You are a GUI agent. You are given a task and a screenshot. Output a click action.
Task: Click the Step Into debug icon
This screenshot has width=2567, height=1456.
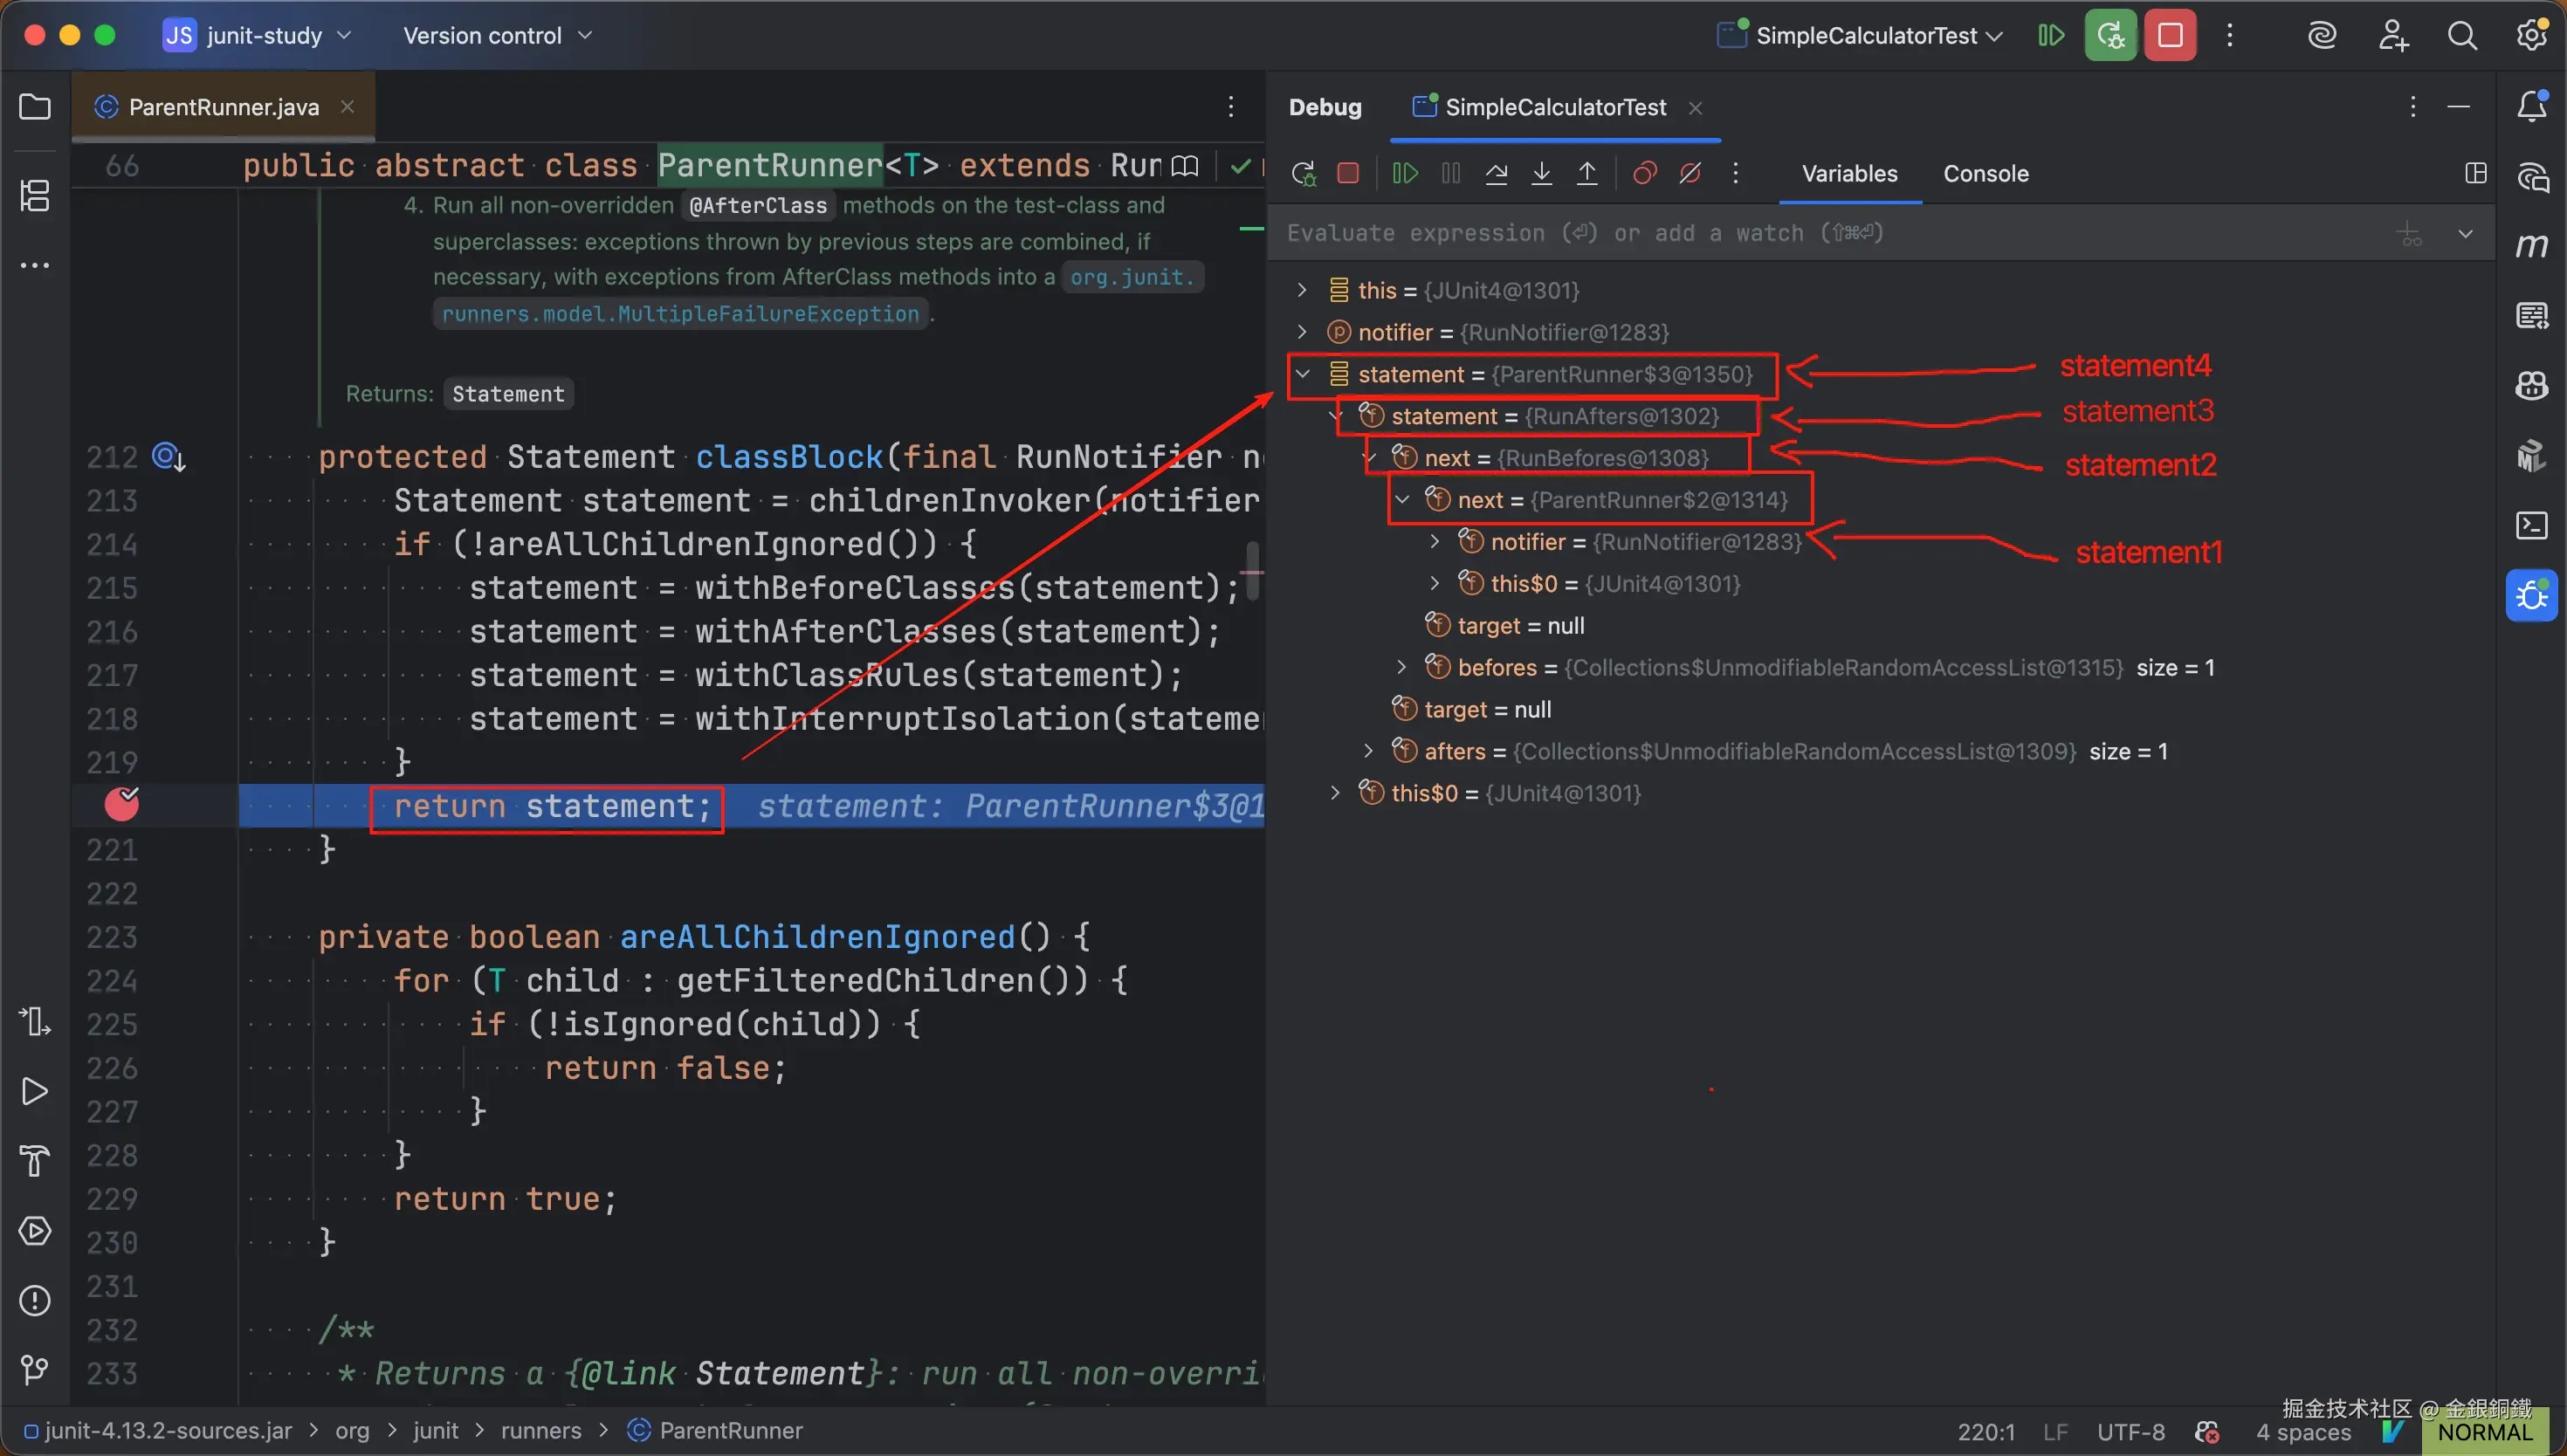(1542, 174)
